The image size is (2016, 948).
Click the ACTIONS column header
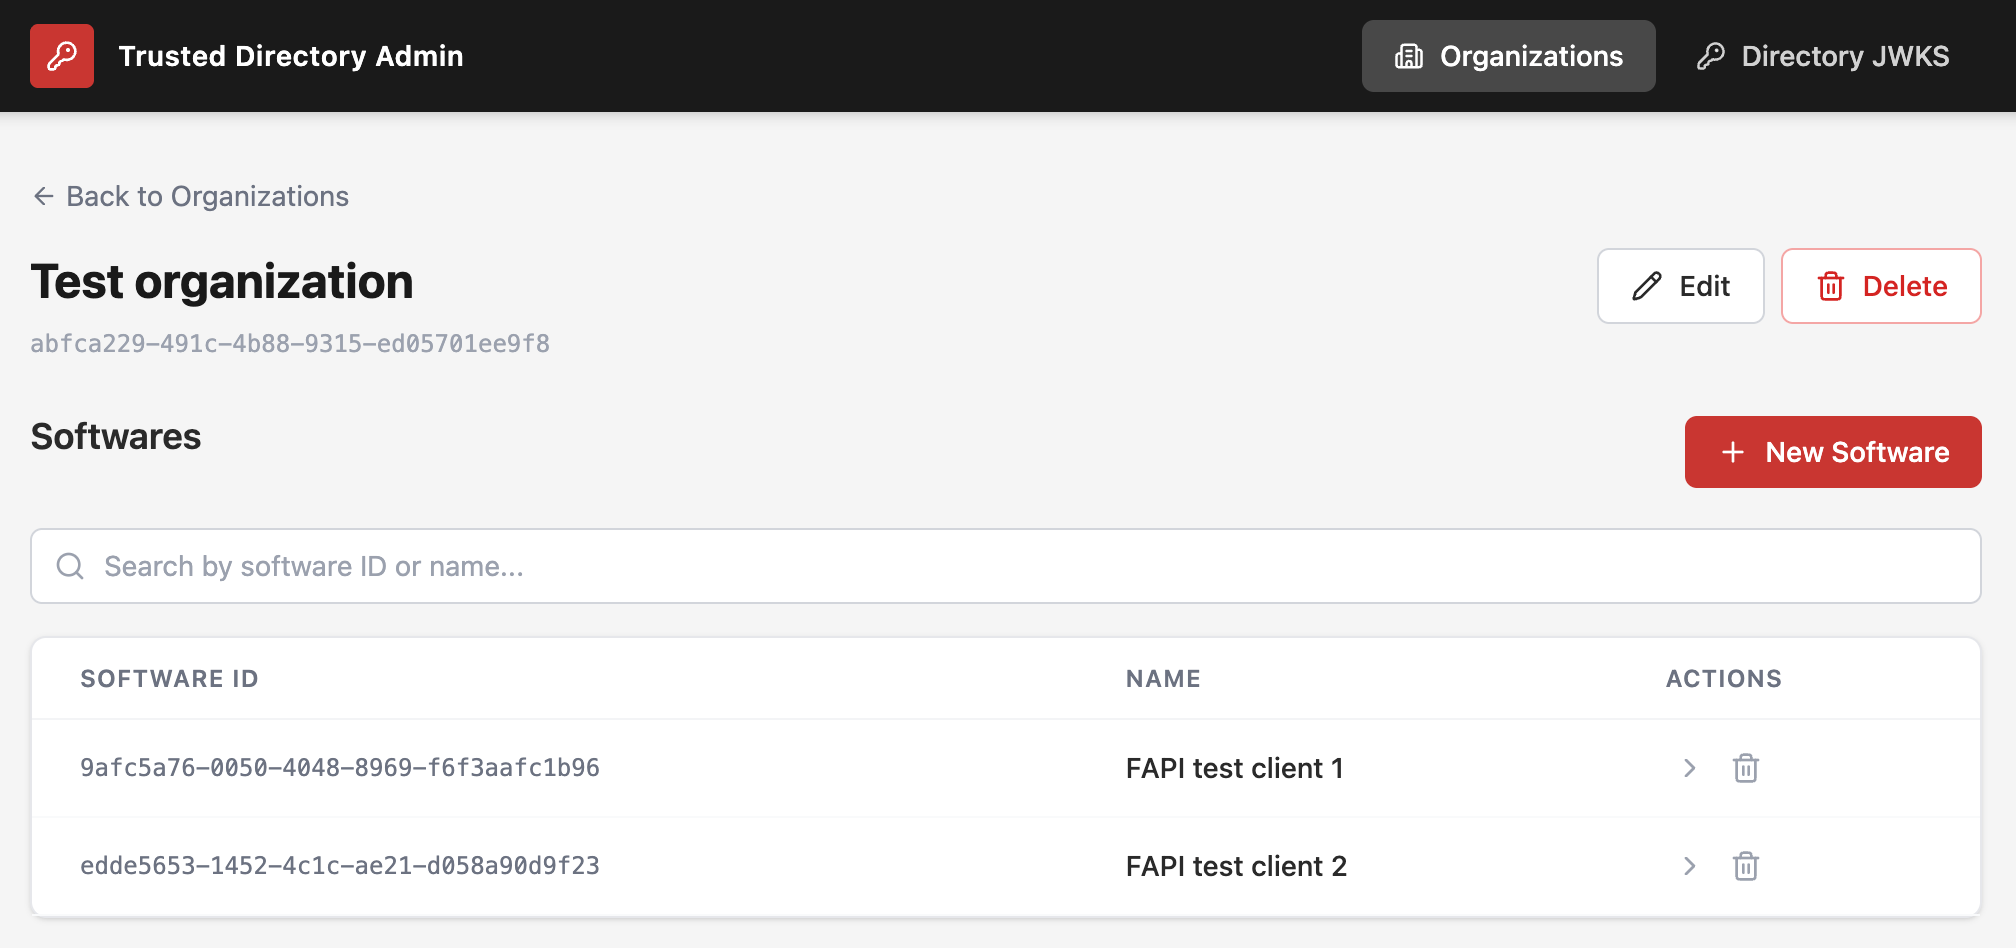[1724, 679]
